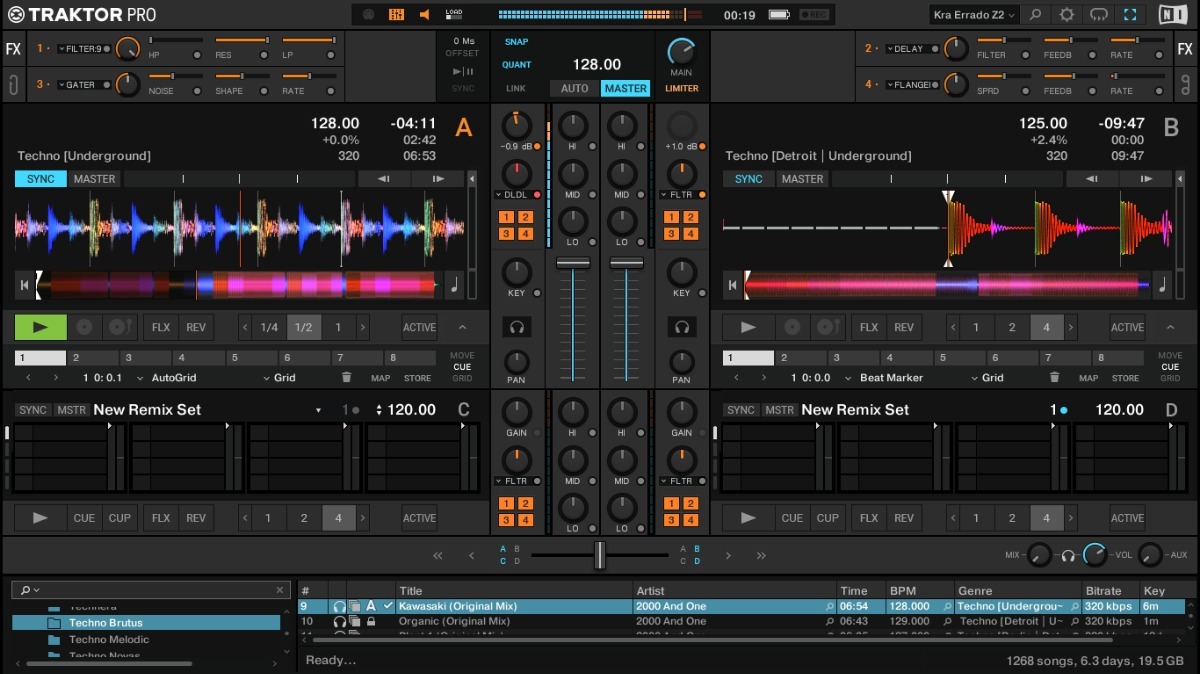Enable LINK tempo sync
1200x674 pixels.
[516, 88]
